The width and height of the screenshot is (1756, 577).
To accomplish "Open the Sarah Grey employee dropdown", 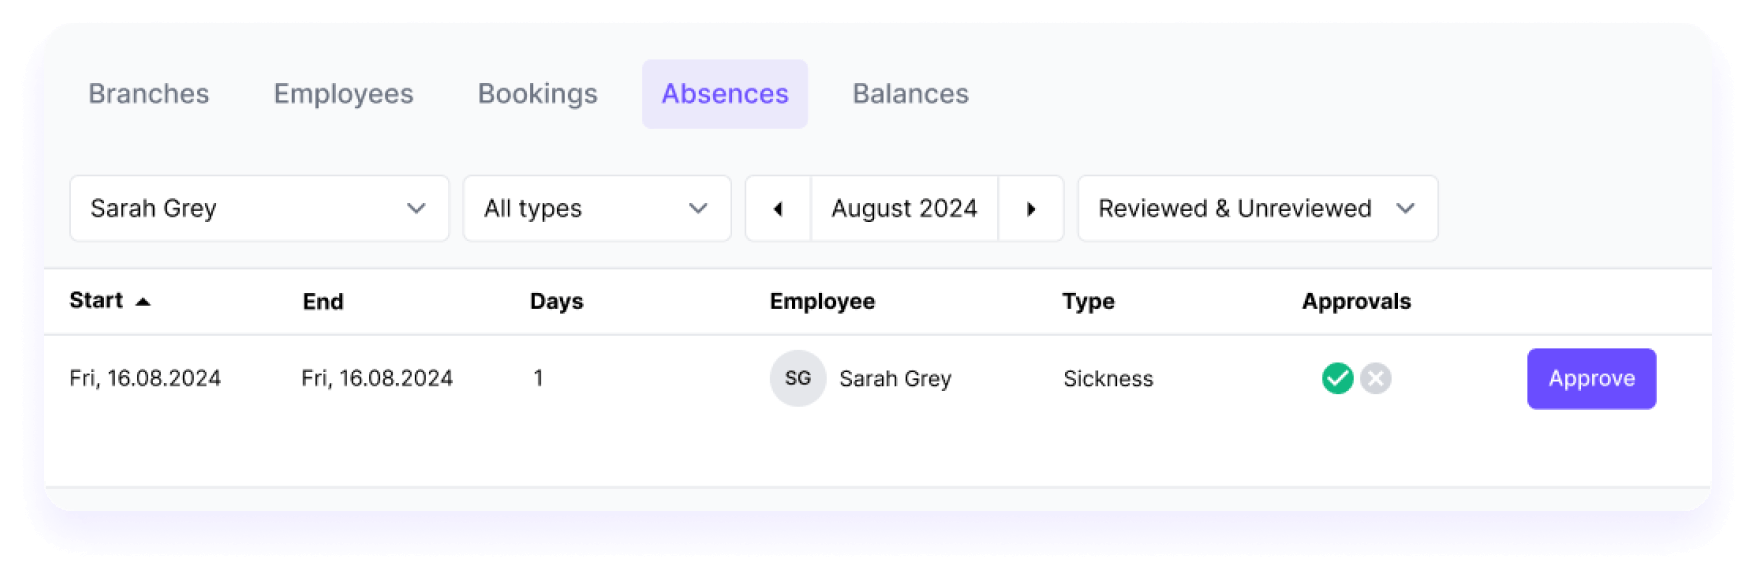I will pos(258,208).
